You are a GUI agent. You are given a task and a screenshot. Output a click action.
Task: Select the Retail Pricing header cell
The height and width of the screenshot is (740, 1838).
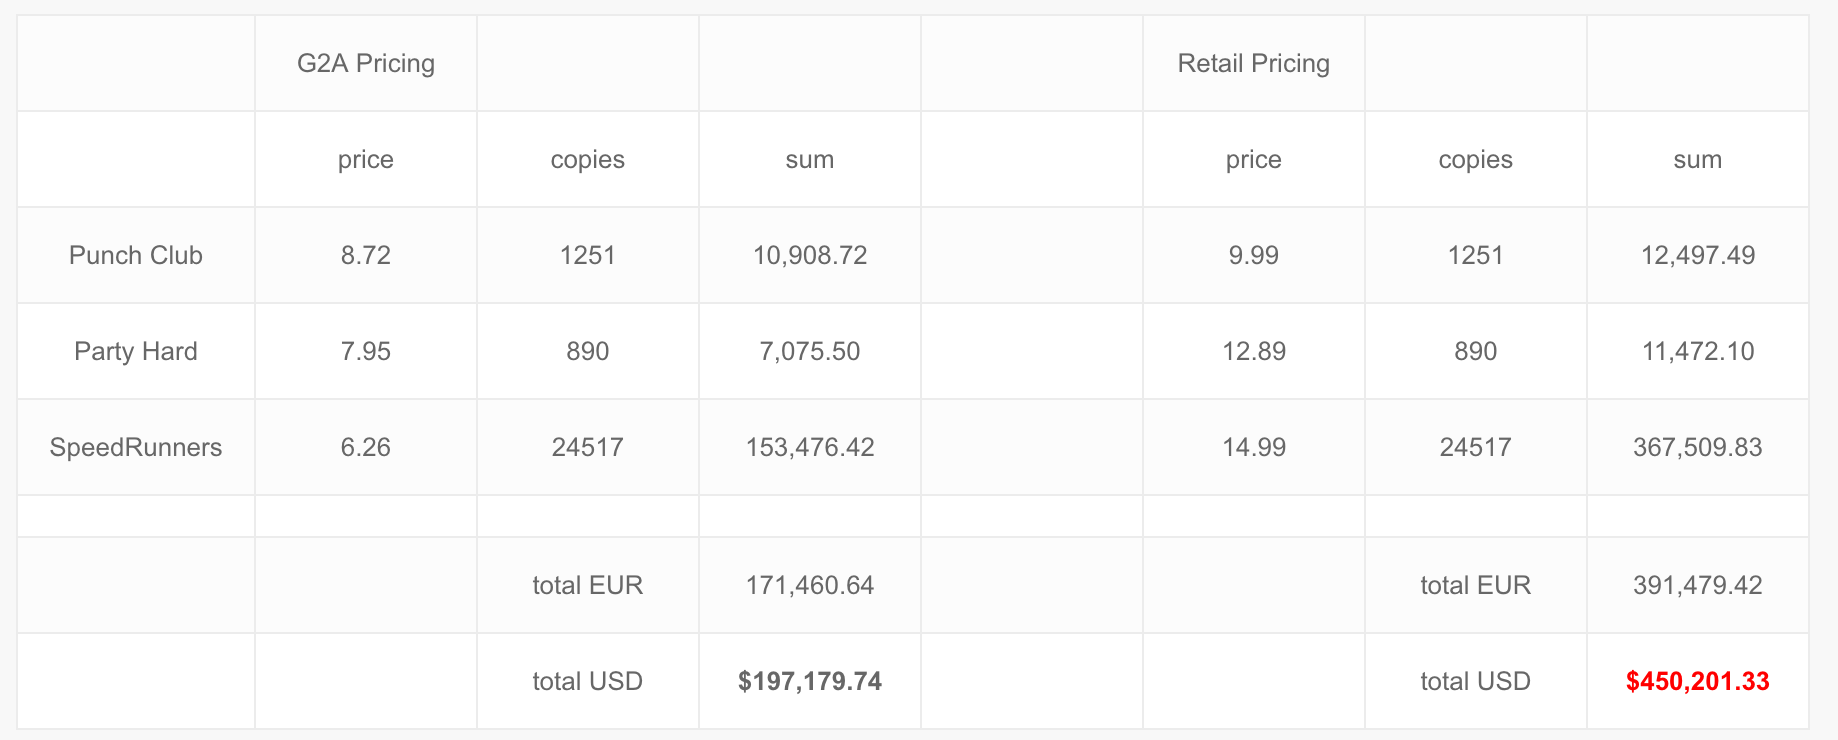(x=1254, y=63)
